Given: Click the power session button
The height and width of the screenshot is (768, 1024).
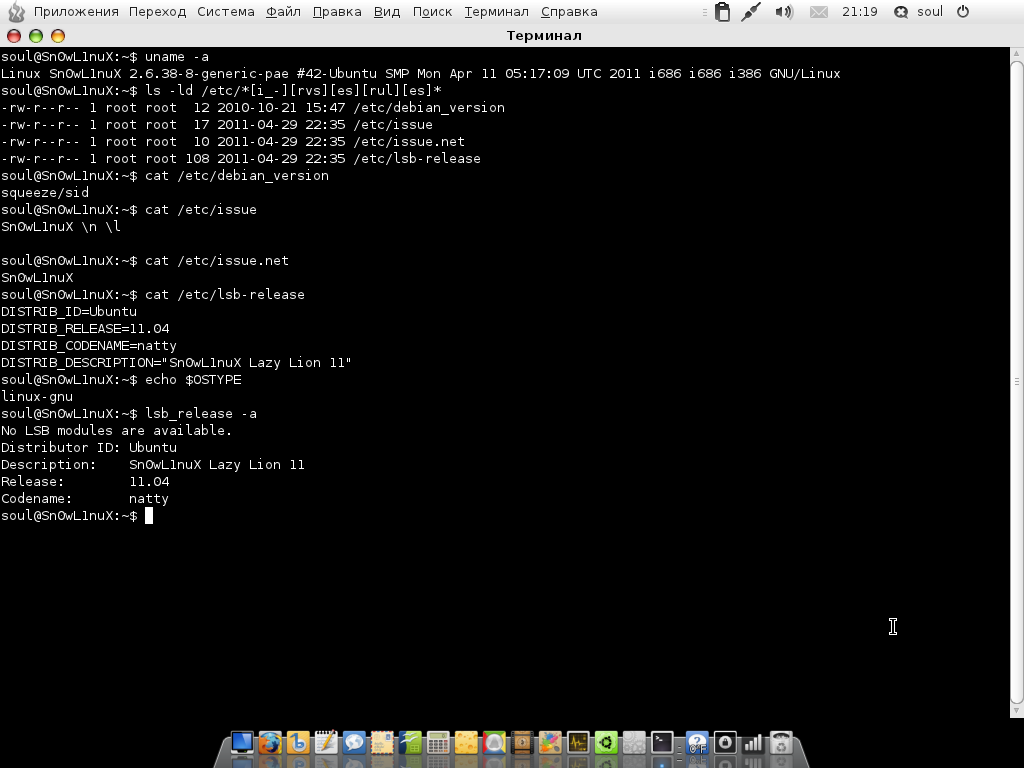Looking at the screenshot, I should 963,12.
